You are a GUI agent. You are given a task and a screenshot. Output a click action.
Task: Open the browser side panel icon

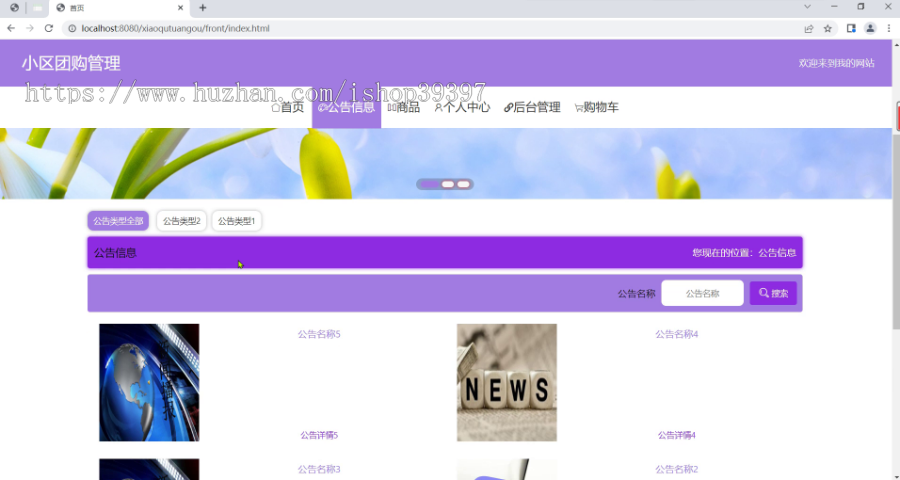(851, 28)
